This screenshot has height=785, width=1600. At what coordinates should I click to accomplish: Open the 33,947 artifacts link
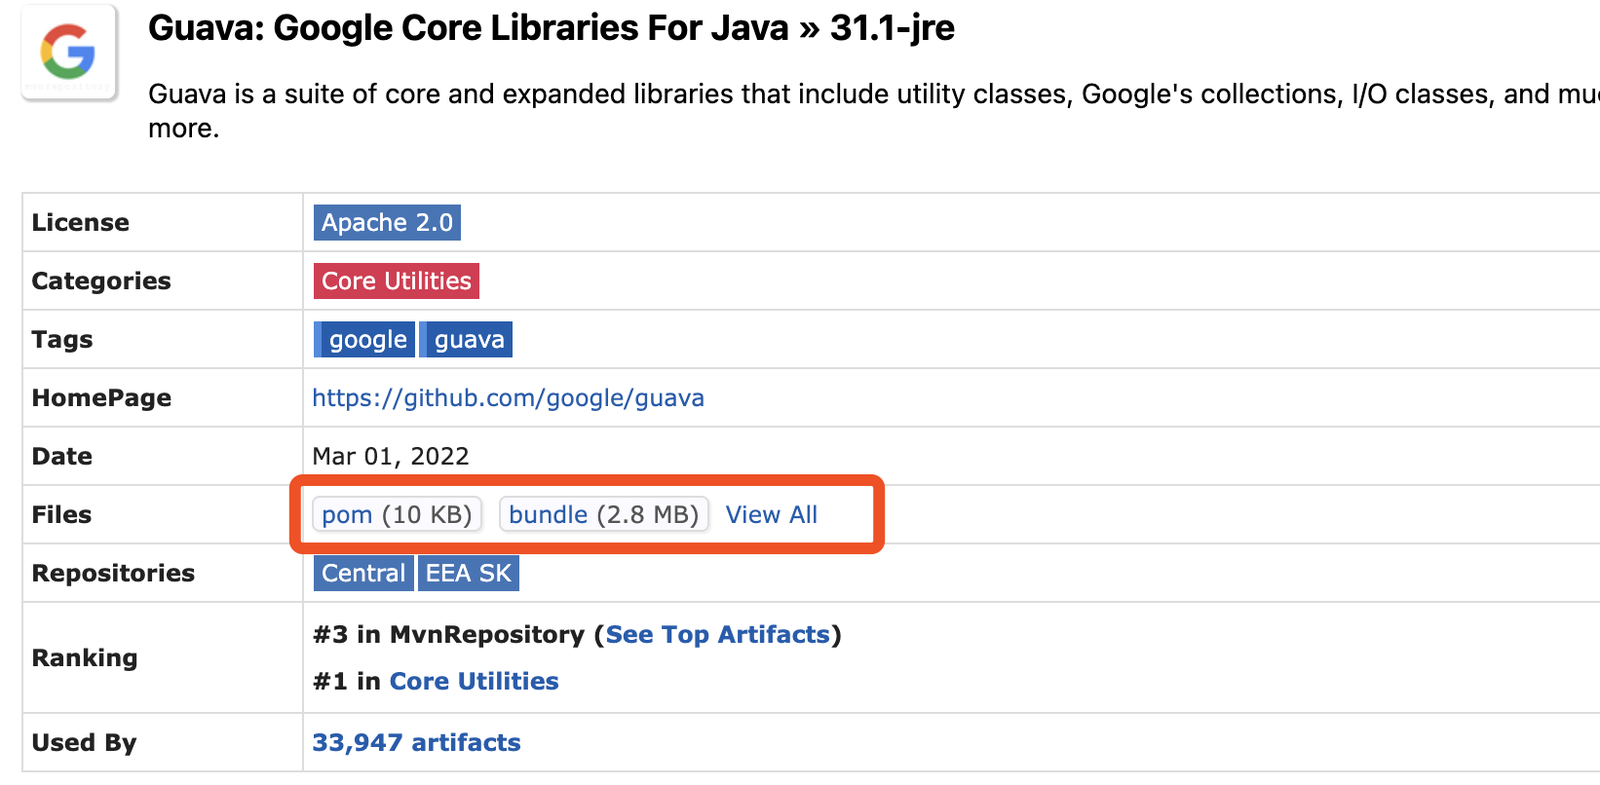tap(416, 742)
